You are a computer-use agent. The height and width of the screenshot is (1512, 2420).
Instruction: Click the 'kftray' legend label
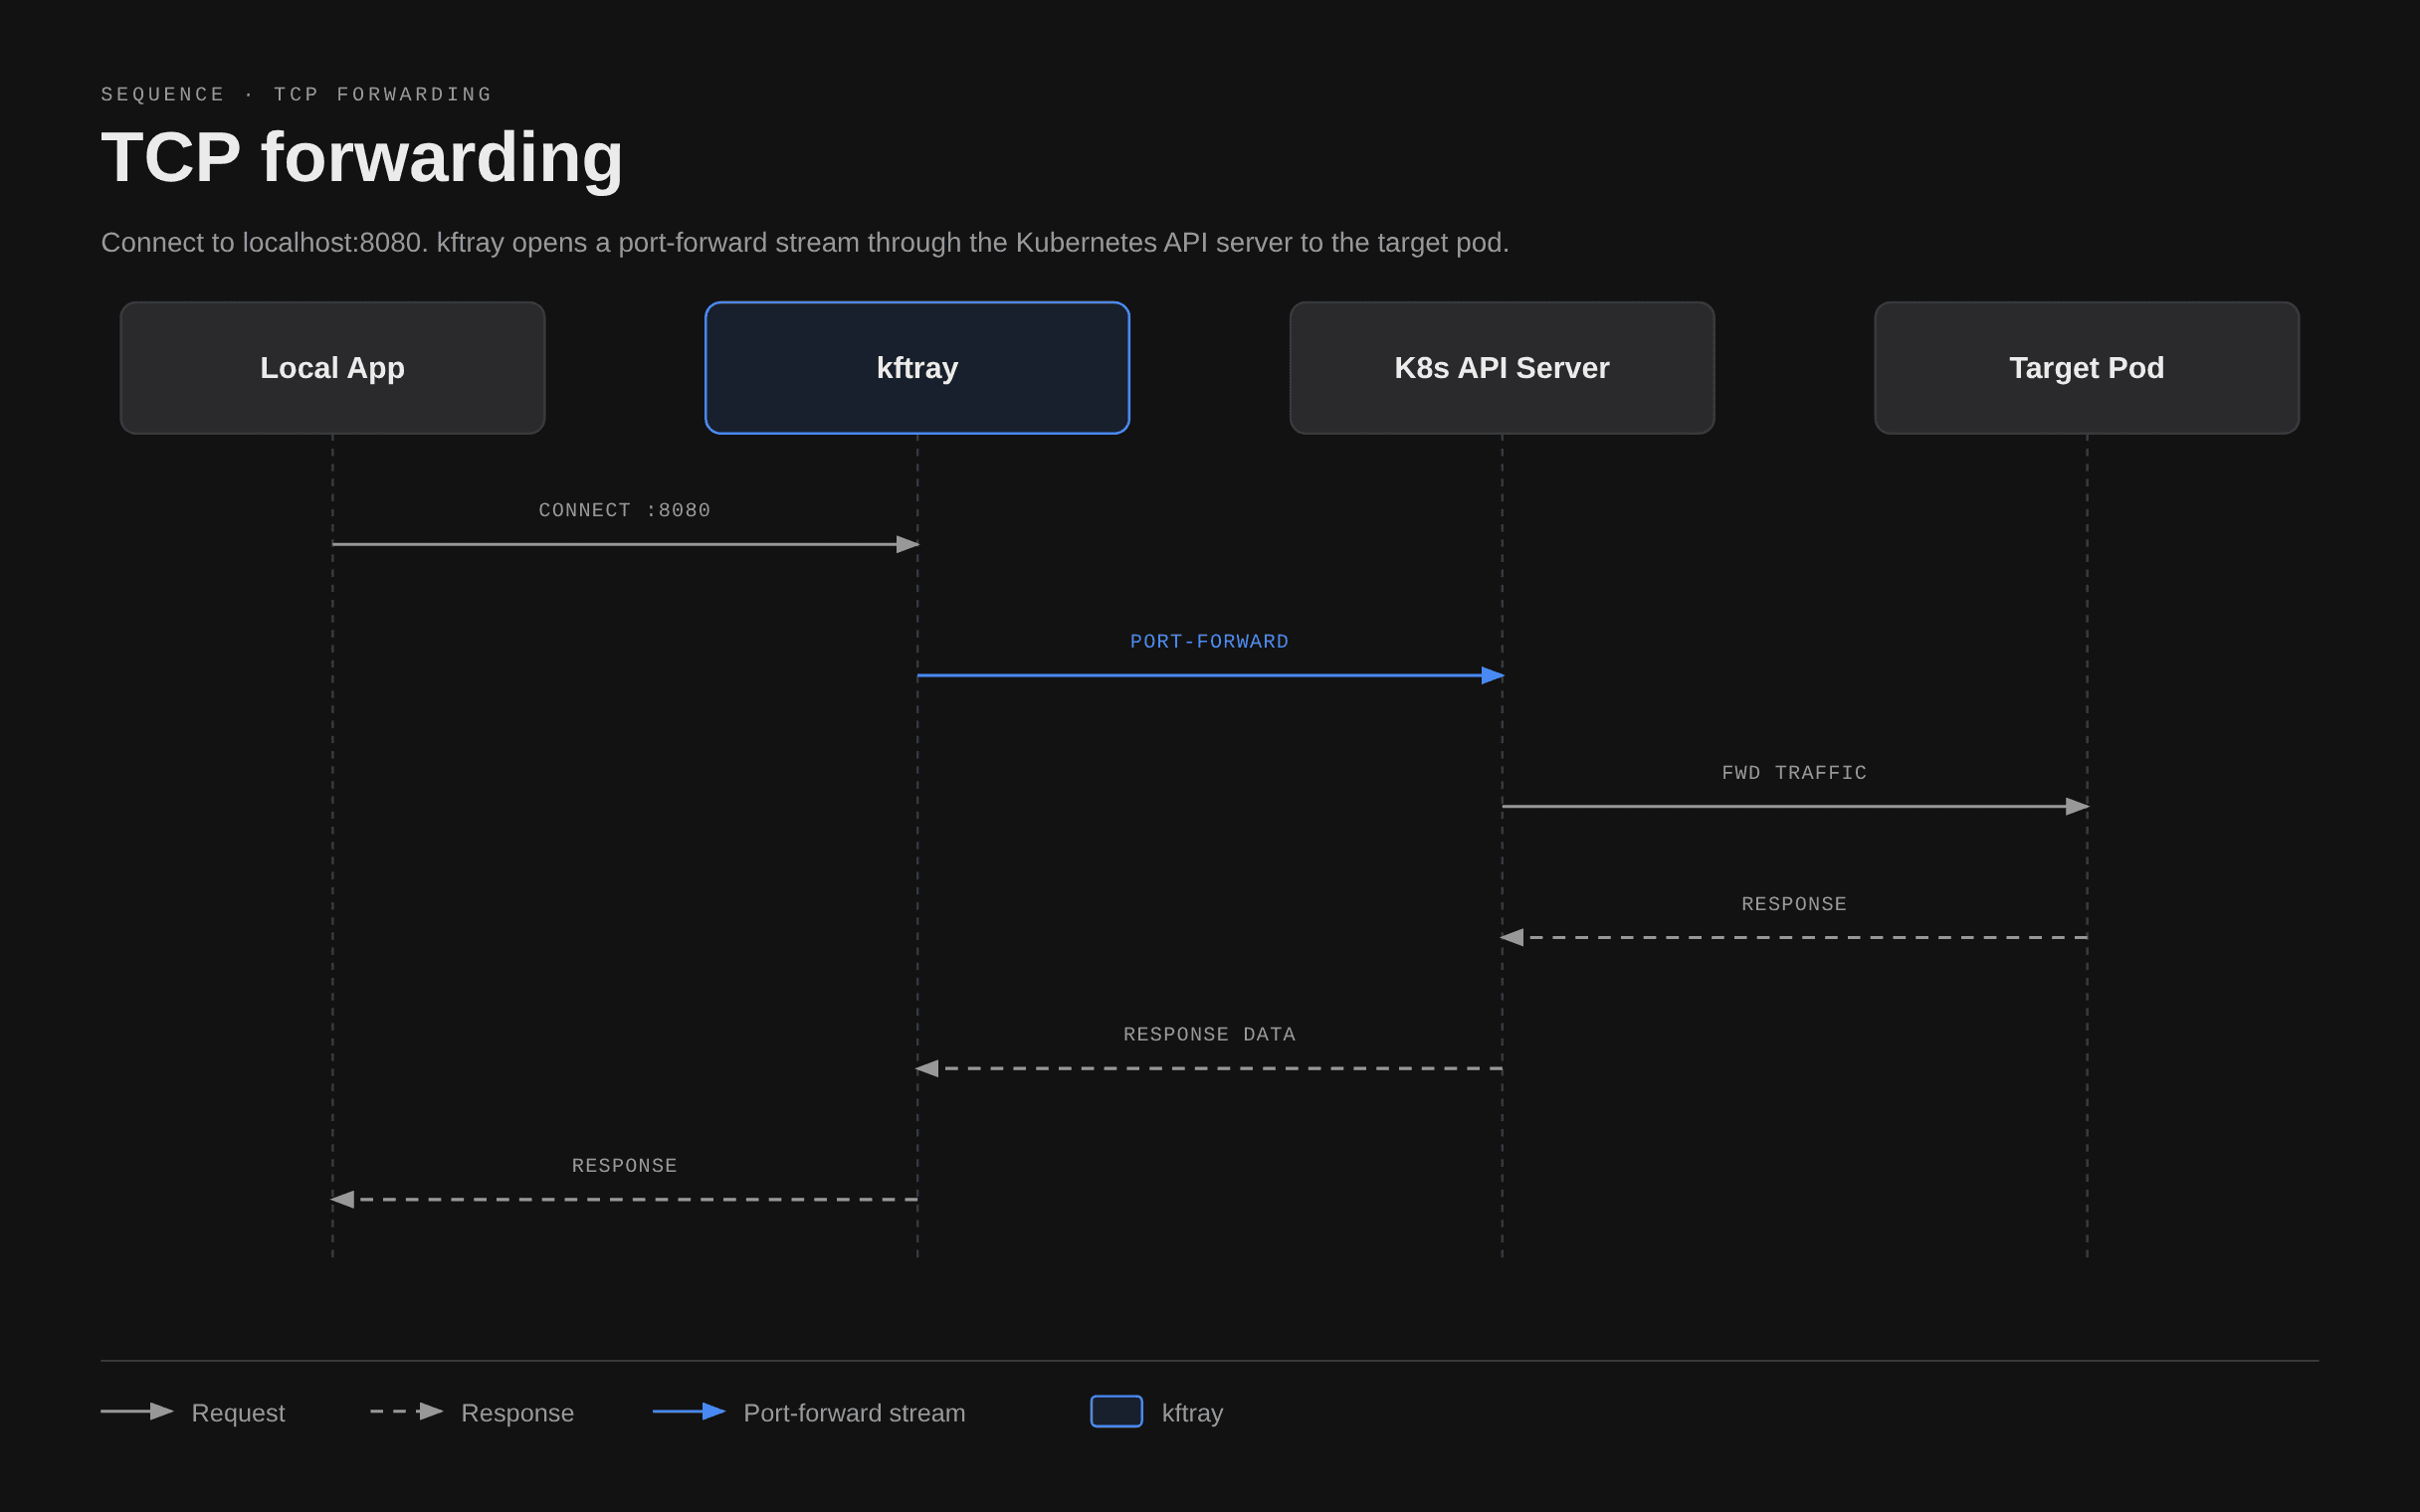click(1192, 1413)
